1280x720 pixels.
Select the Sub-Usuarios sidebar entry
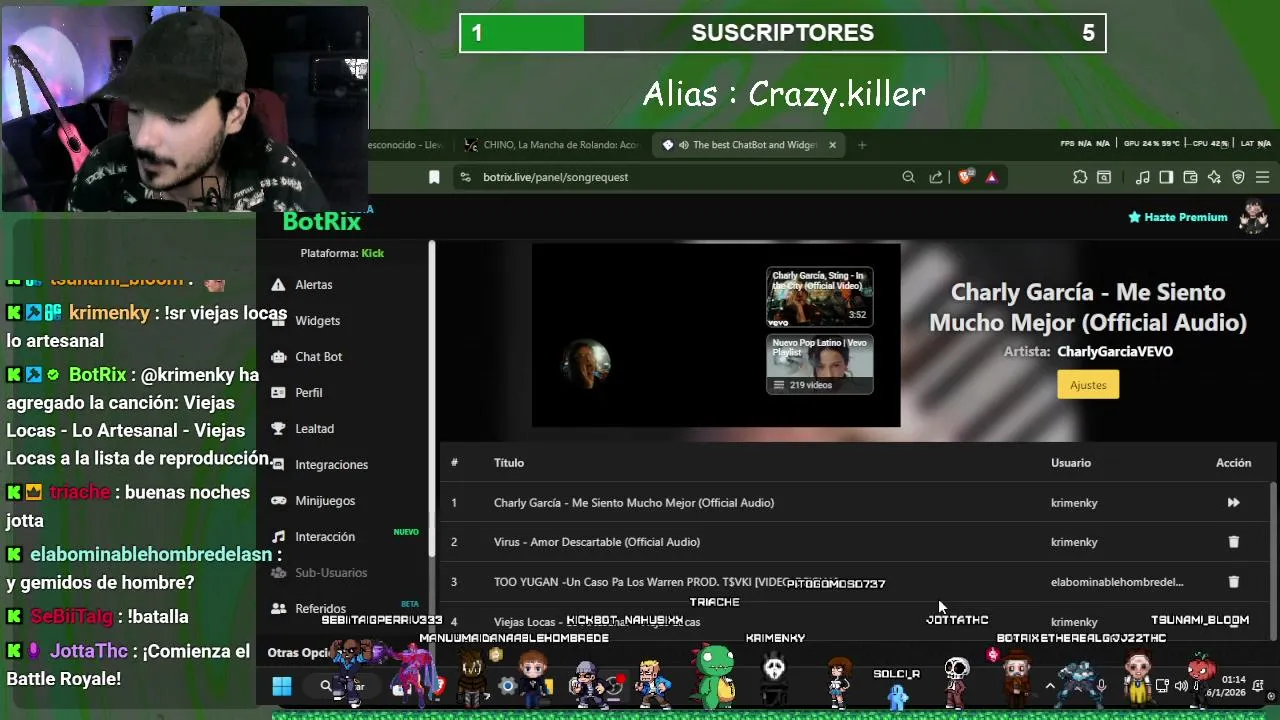coord(331,573)
